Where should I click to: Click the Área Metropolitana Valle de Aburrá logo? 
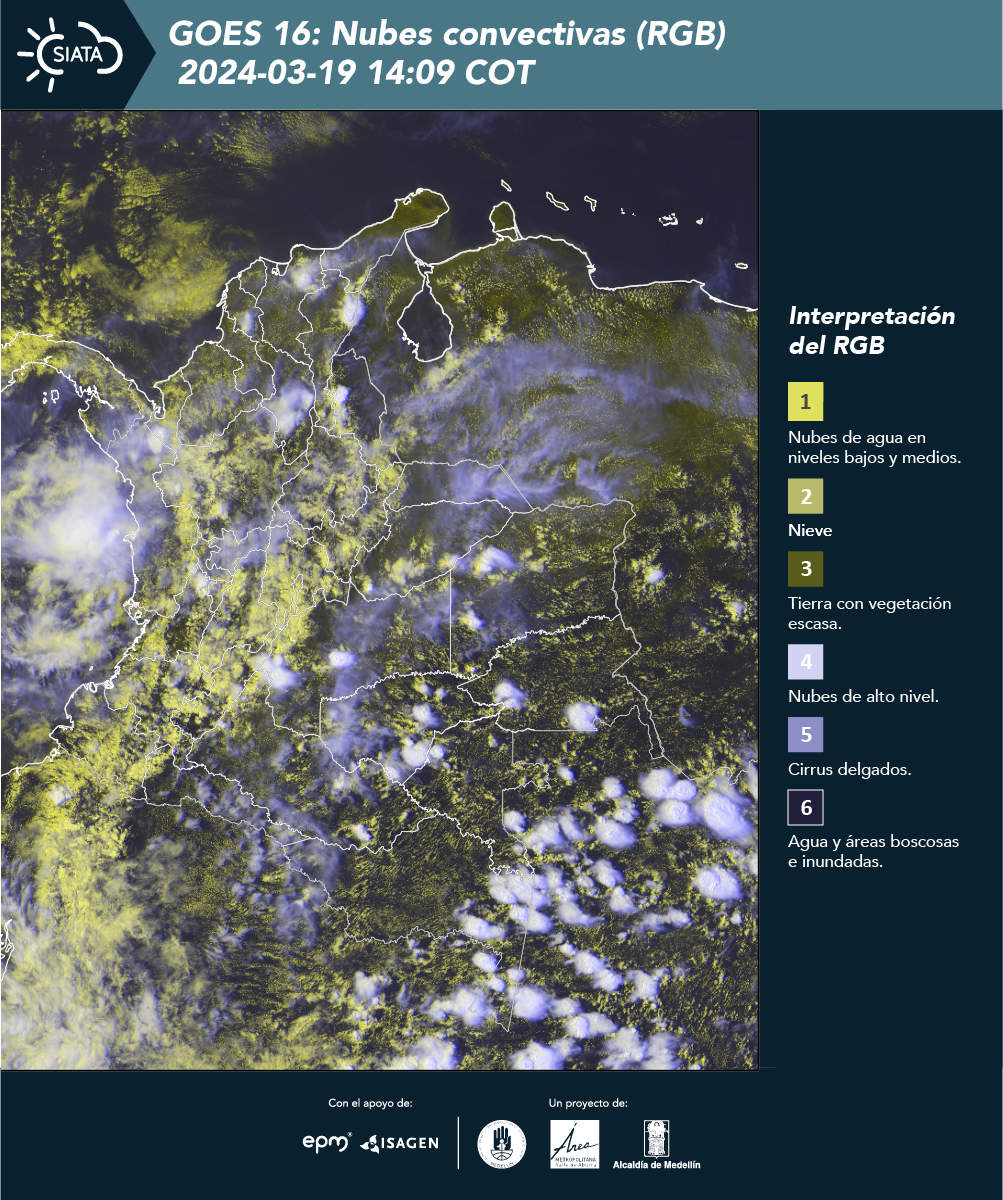click(576, 1144)
